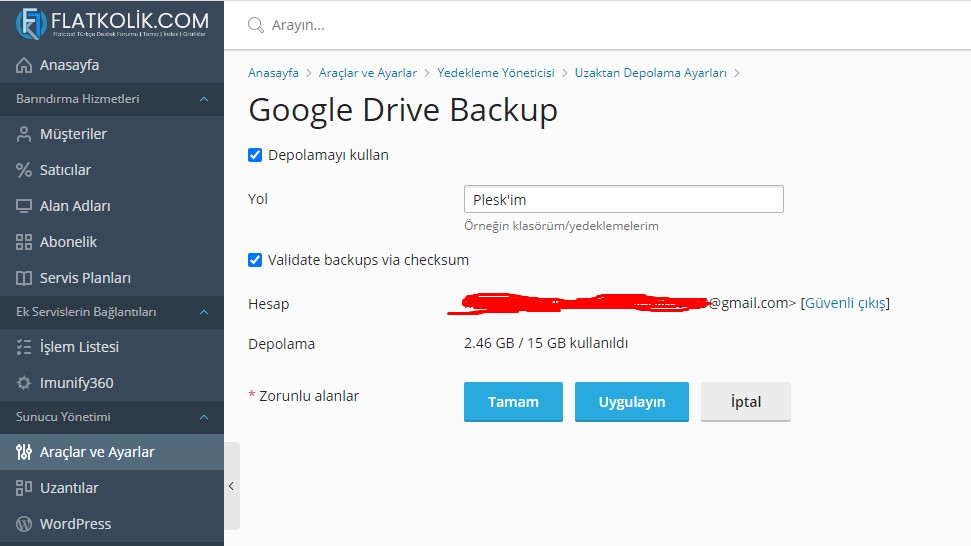Viewport: 971px width, 546px height.
Task: Click the Örneğin klasörüm/yedeklemelerim hint text
Action: pyautogui.click(x=561, y=226)
